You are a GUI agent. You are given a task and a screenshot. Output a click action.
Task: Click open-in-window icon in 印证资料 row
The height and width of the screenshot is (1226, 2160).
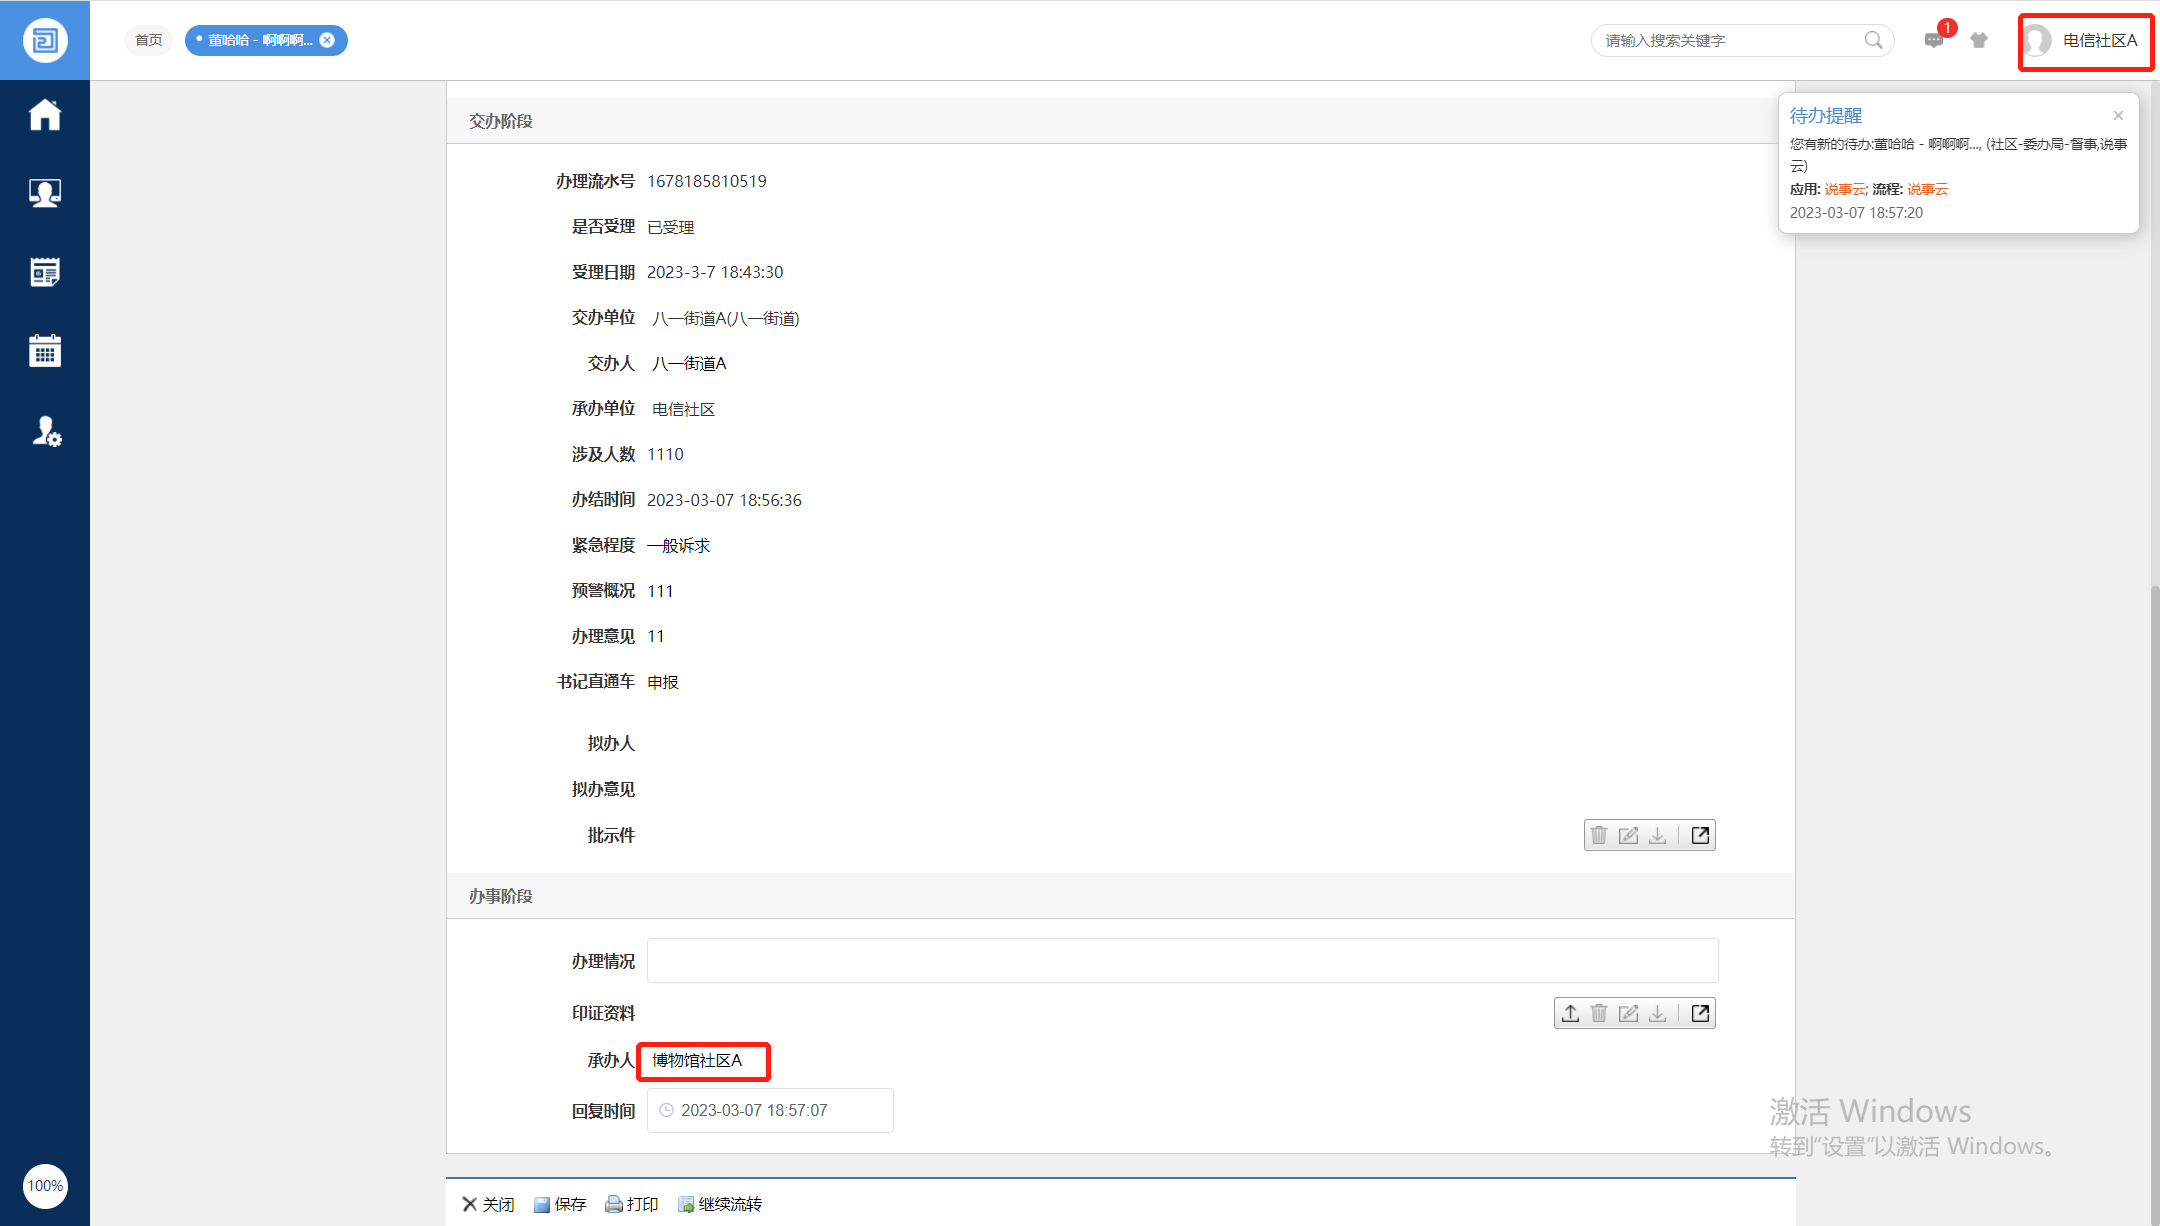(x=1700, y=1013)
